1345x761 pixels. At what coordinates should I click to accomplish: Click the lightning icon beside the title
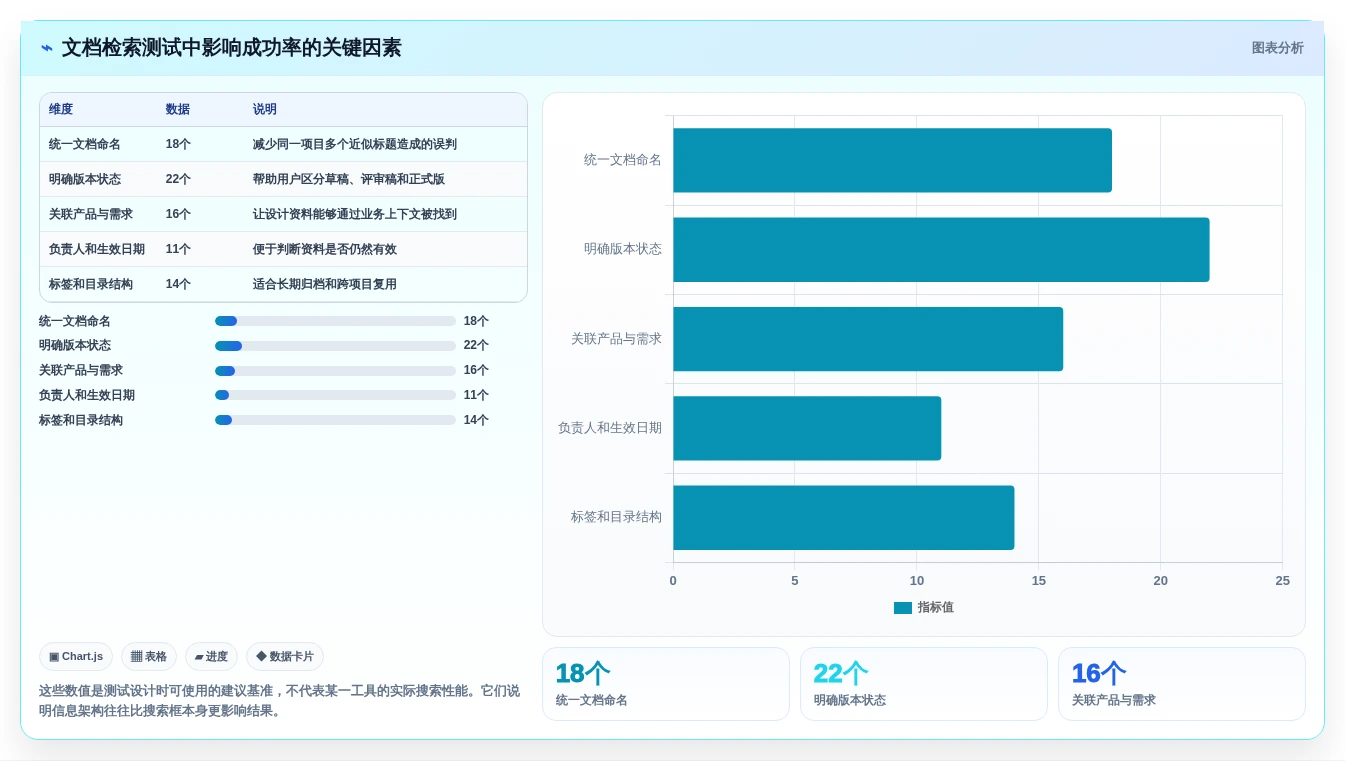[x=47, y=48]
